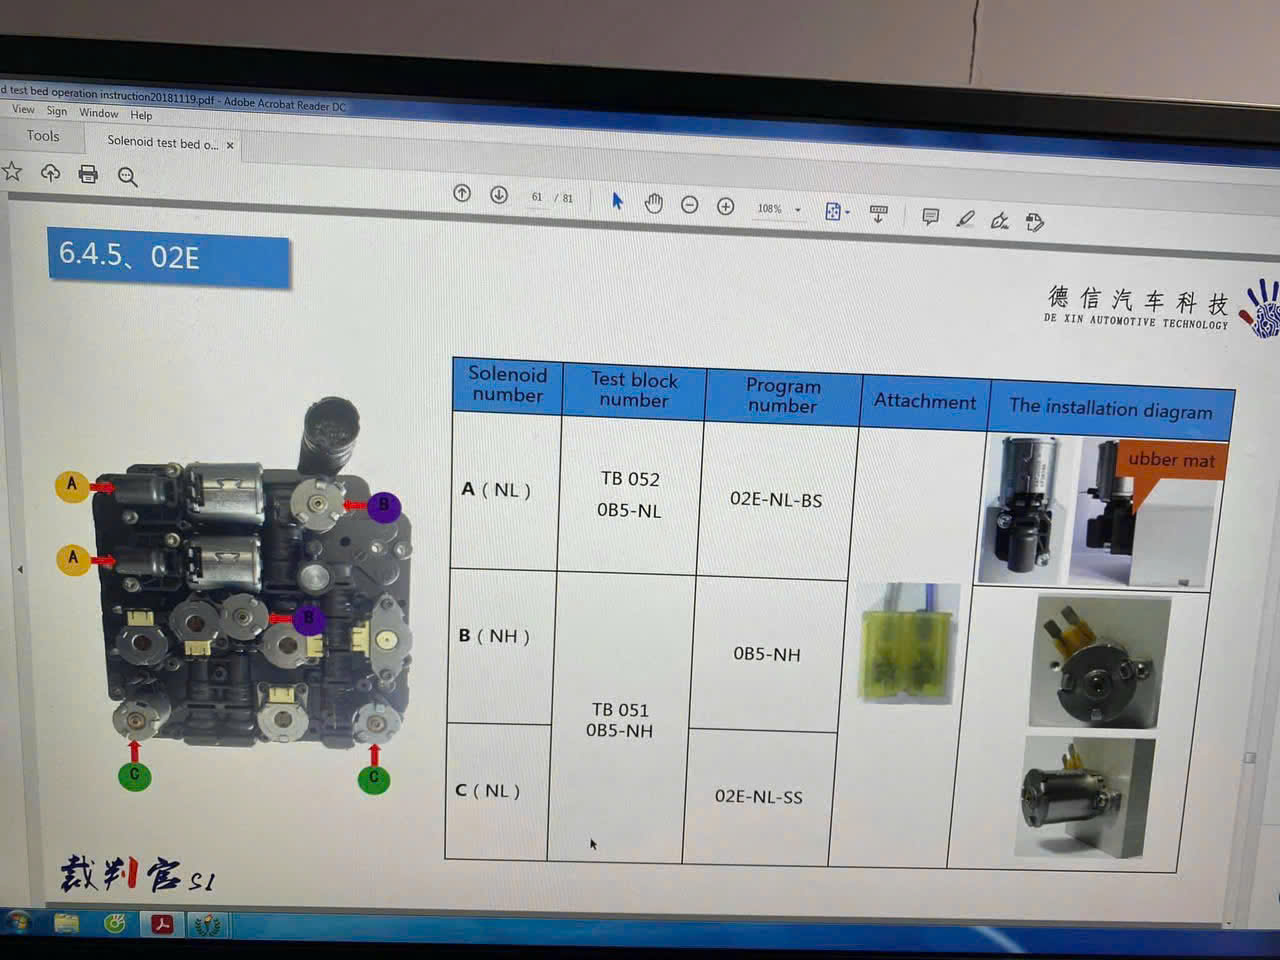This screenshot has width=1280, height=960.
Task: Click the Adobe Acrobat taskbar icon
Action: coord(162,924)
